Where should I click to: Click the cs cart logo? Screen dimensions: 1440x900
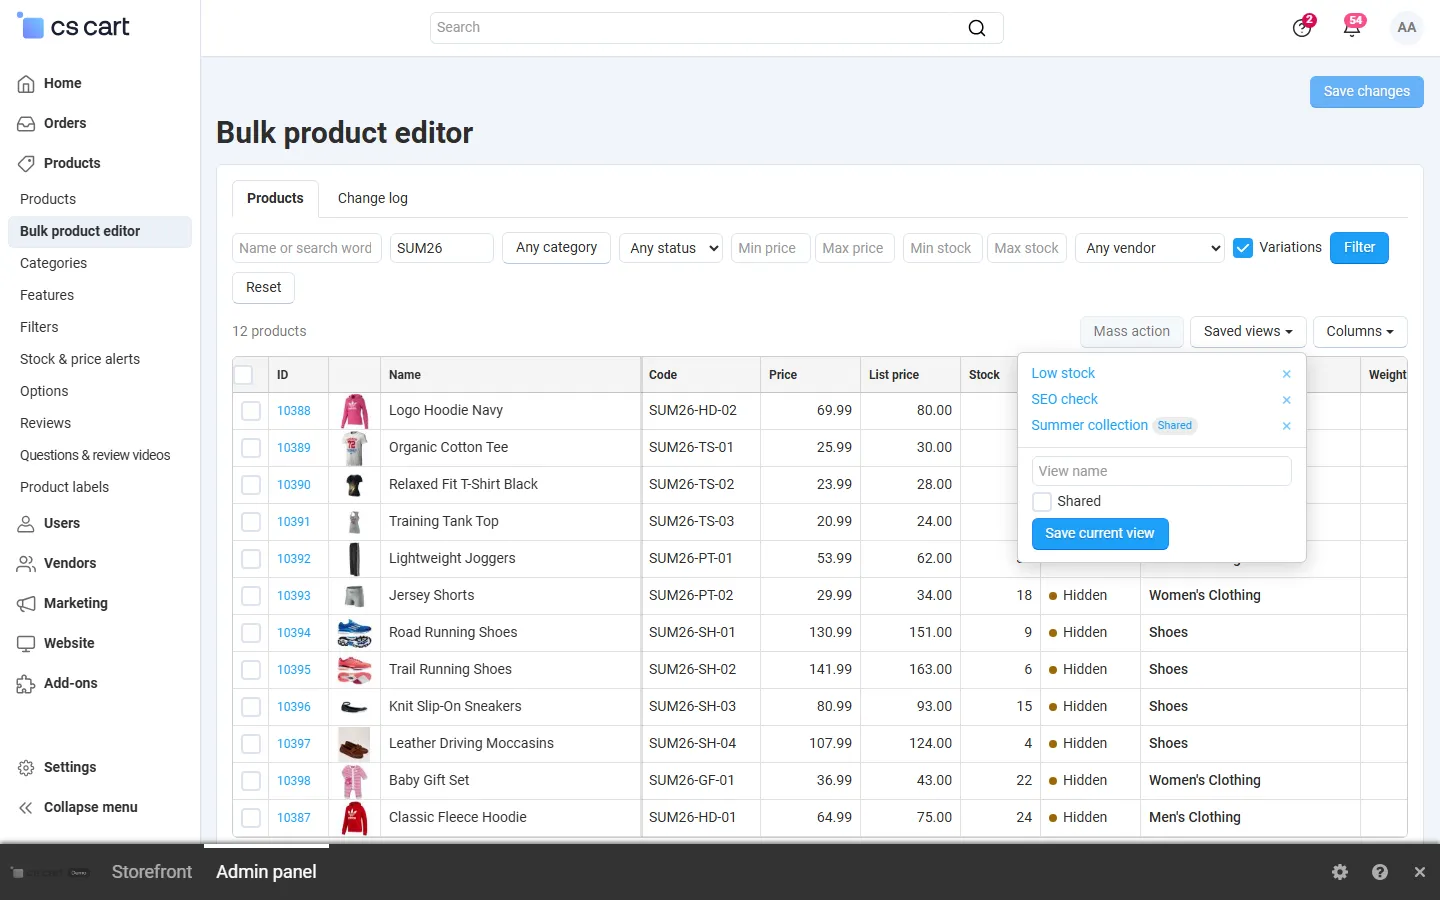pyautogui.click(x=74, y=27)
